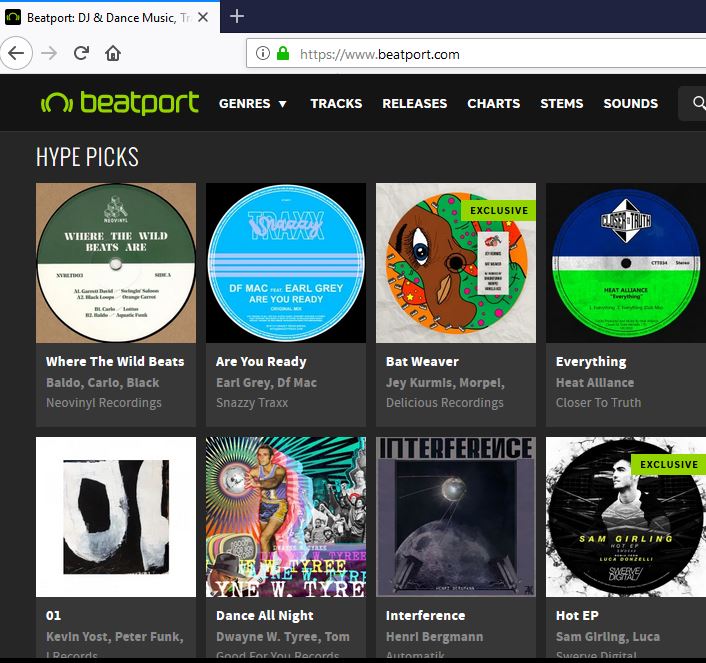The width and height of the screenshot is (706, 663).
Task: Open artist Heat Alliance
Action: 595,383
